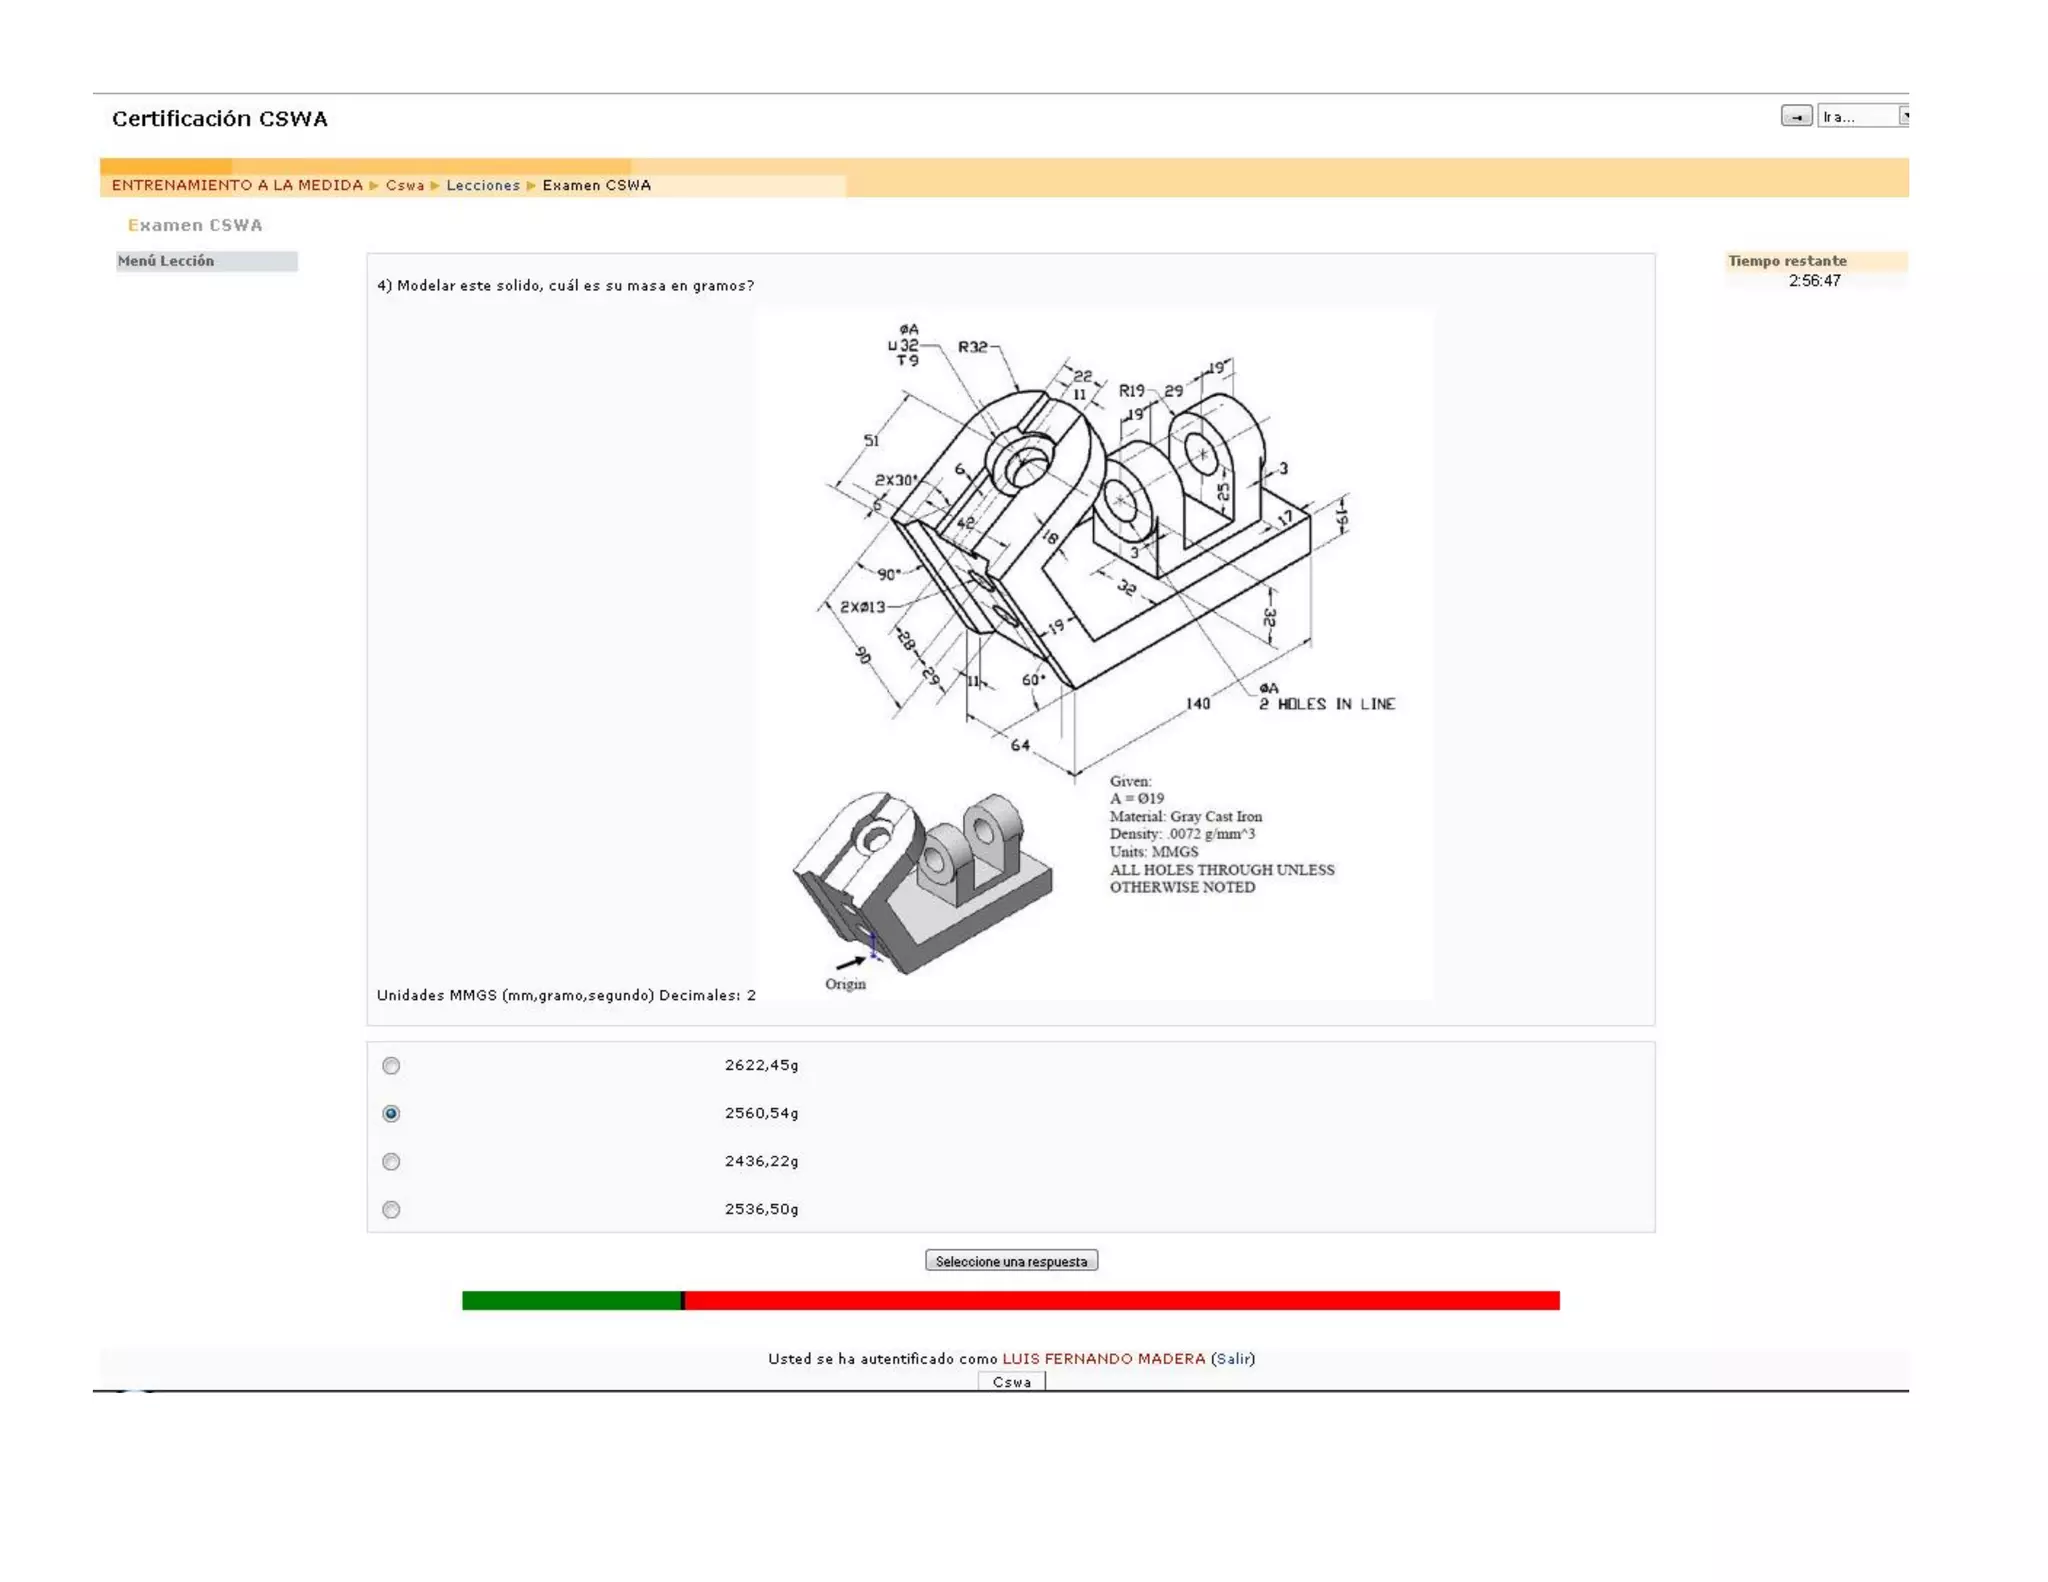Click the Salir logout link
The height and width of the screenshot is (1582, 2048).
[1233, 1359]
